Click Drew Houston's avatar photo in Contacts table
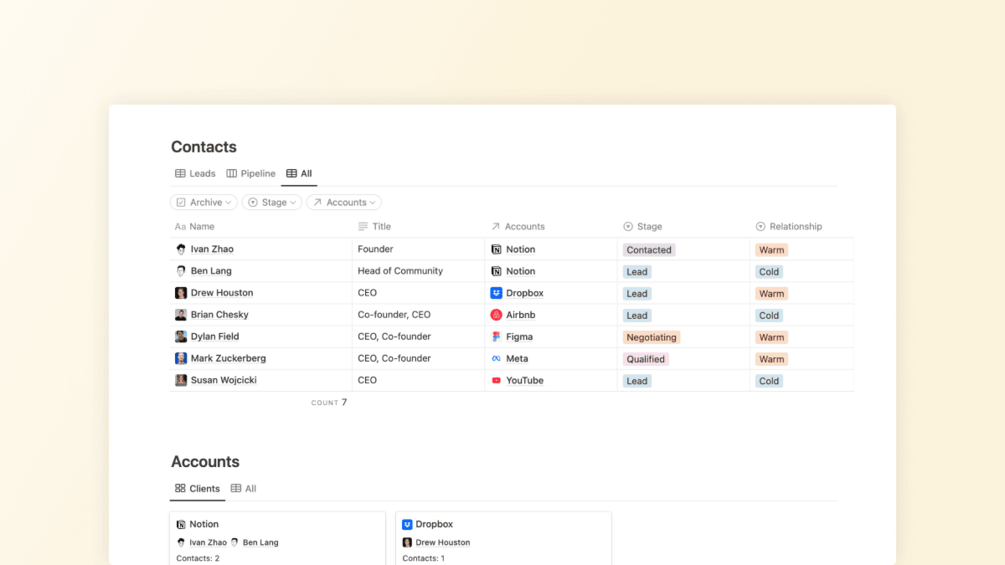This screenshot has width=1005, height=565. pyautogui.click(x=181, y=293)
